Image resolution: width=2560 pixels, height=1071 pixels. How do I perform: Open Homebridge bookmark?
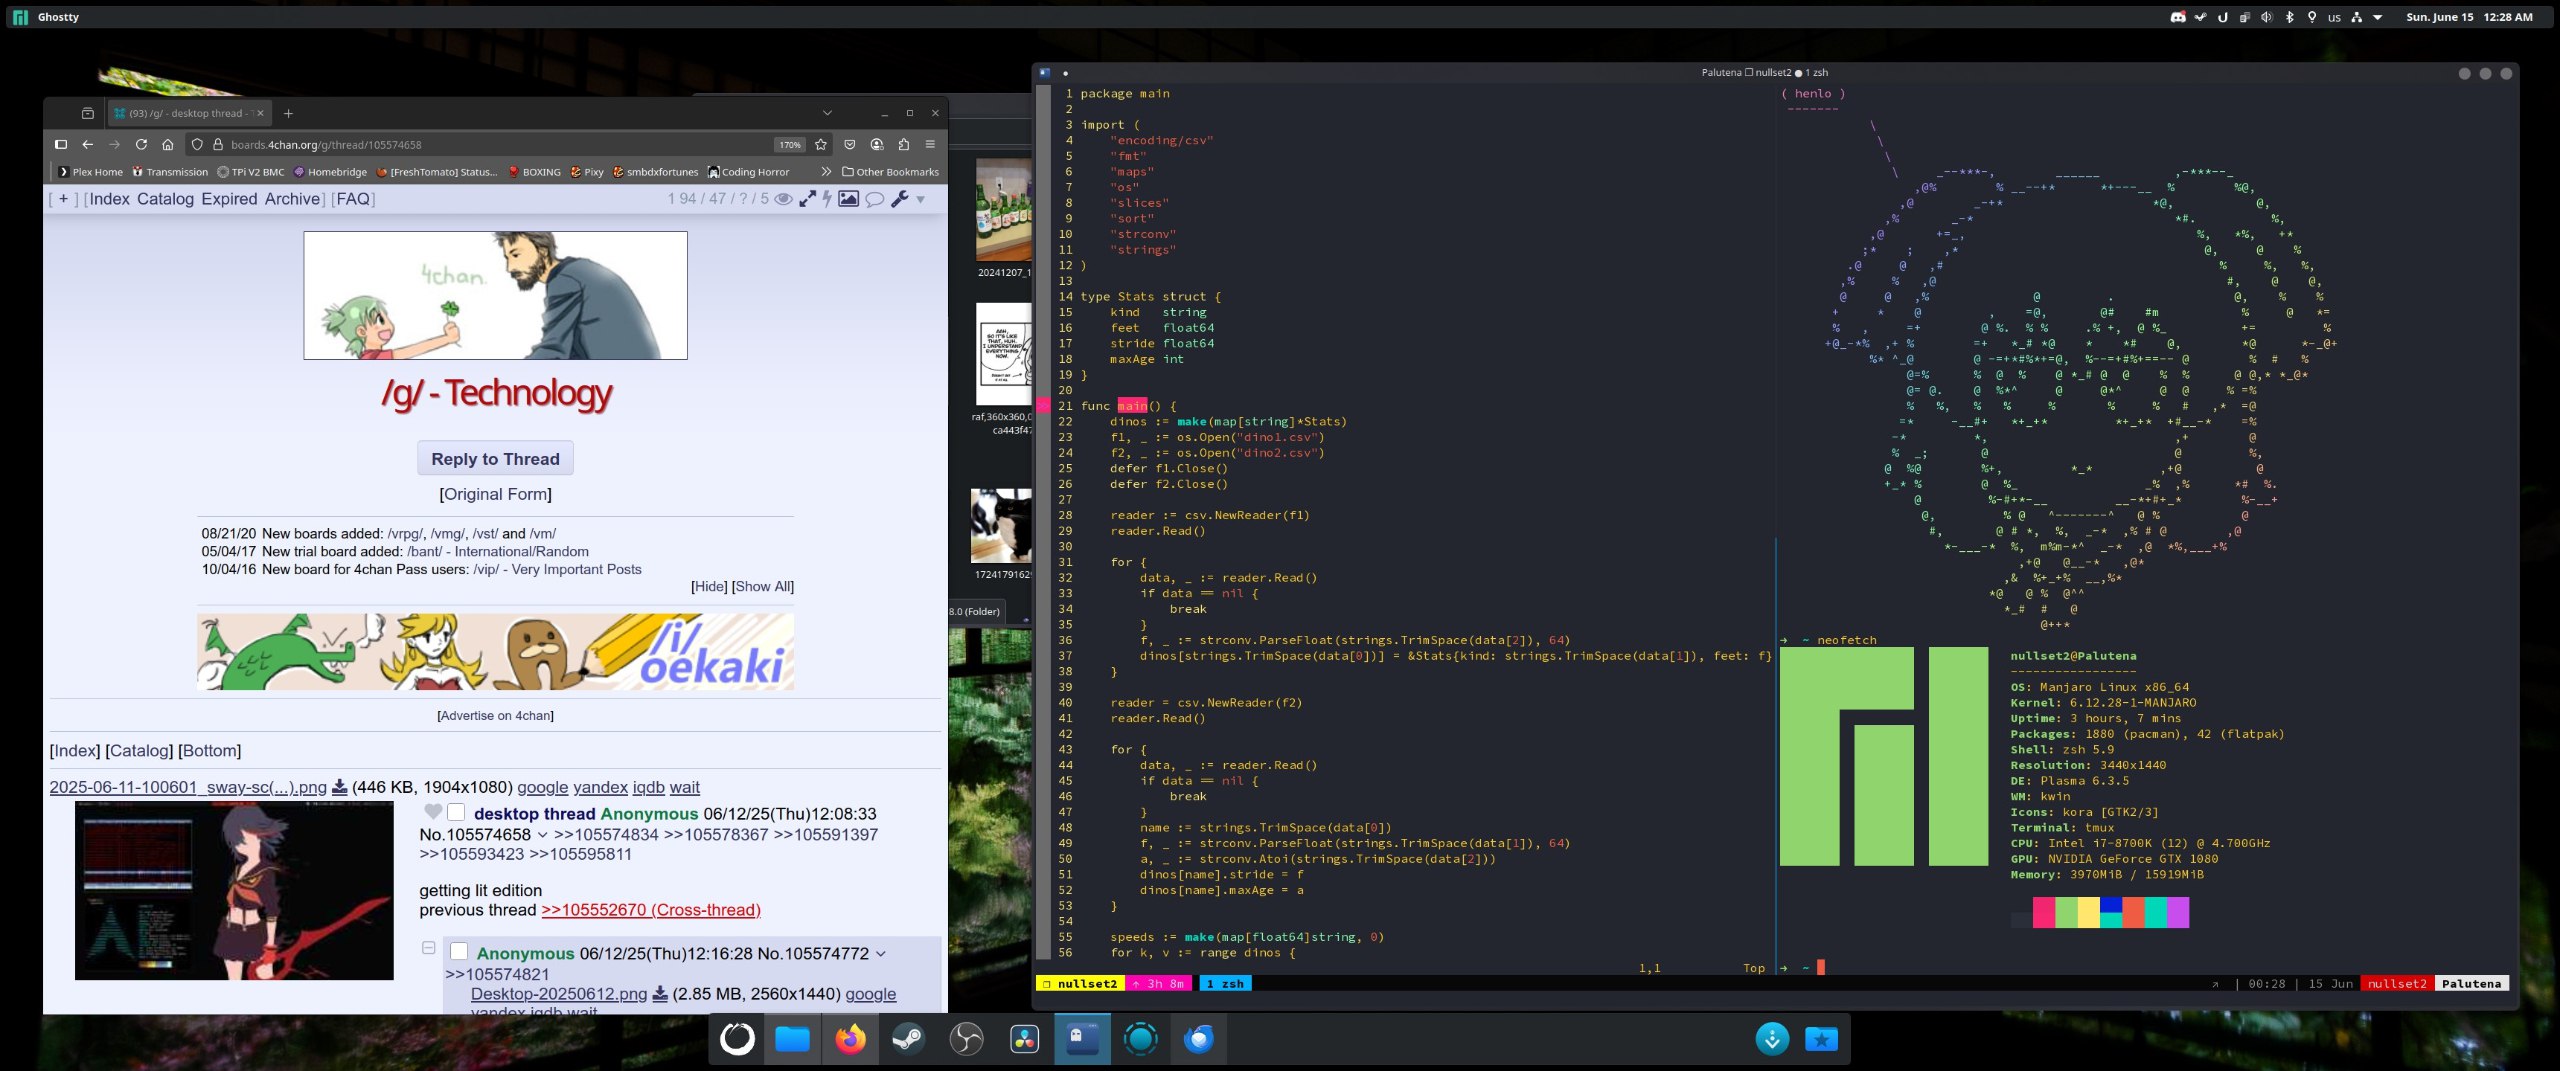[330, 172]
